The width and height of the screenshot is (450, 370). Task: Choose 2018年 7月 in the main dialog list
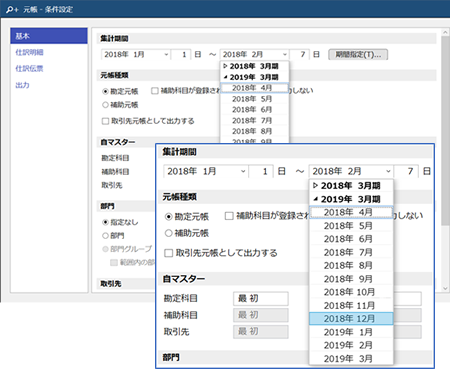pos(254,120)
